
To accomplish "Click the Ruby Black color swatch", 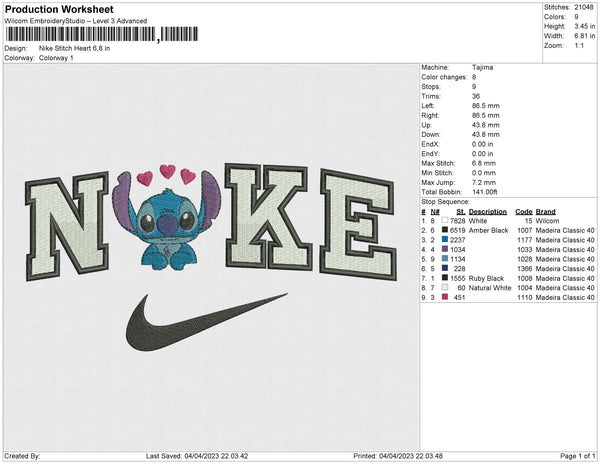I will [x=445, y=278].
